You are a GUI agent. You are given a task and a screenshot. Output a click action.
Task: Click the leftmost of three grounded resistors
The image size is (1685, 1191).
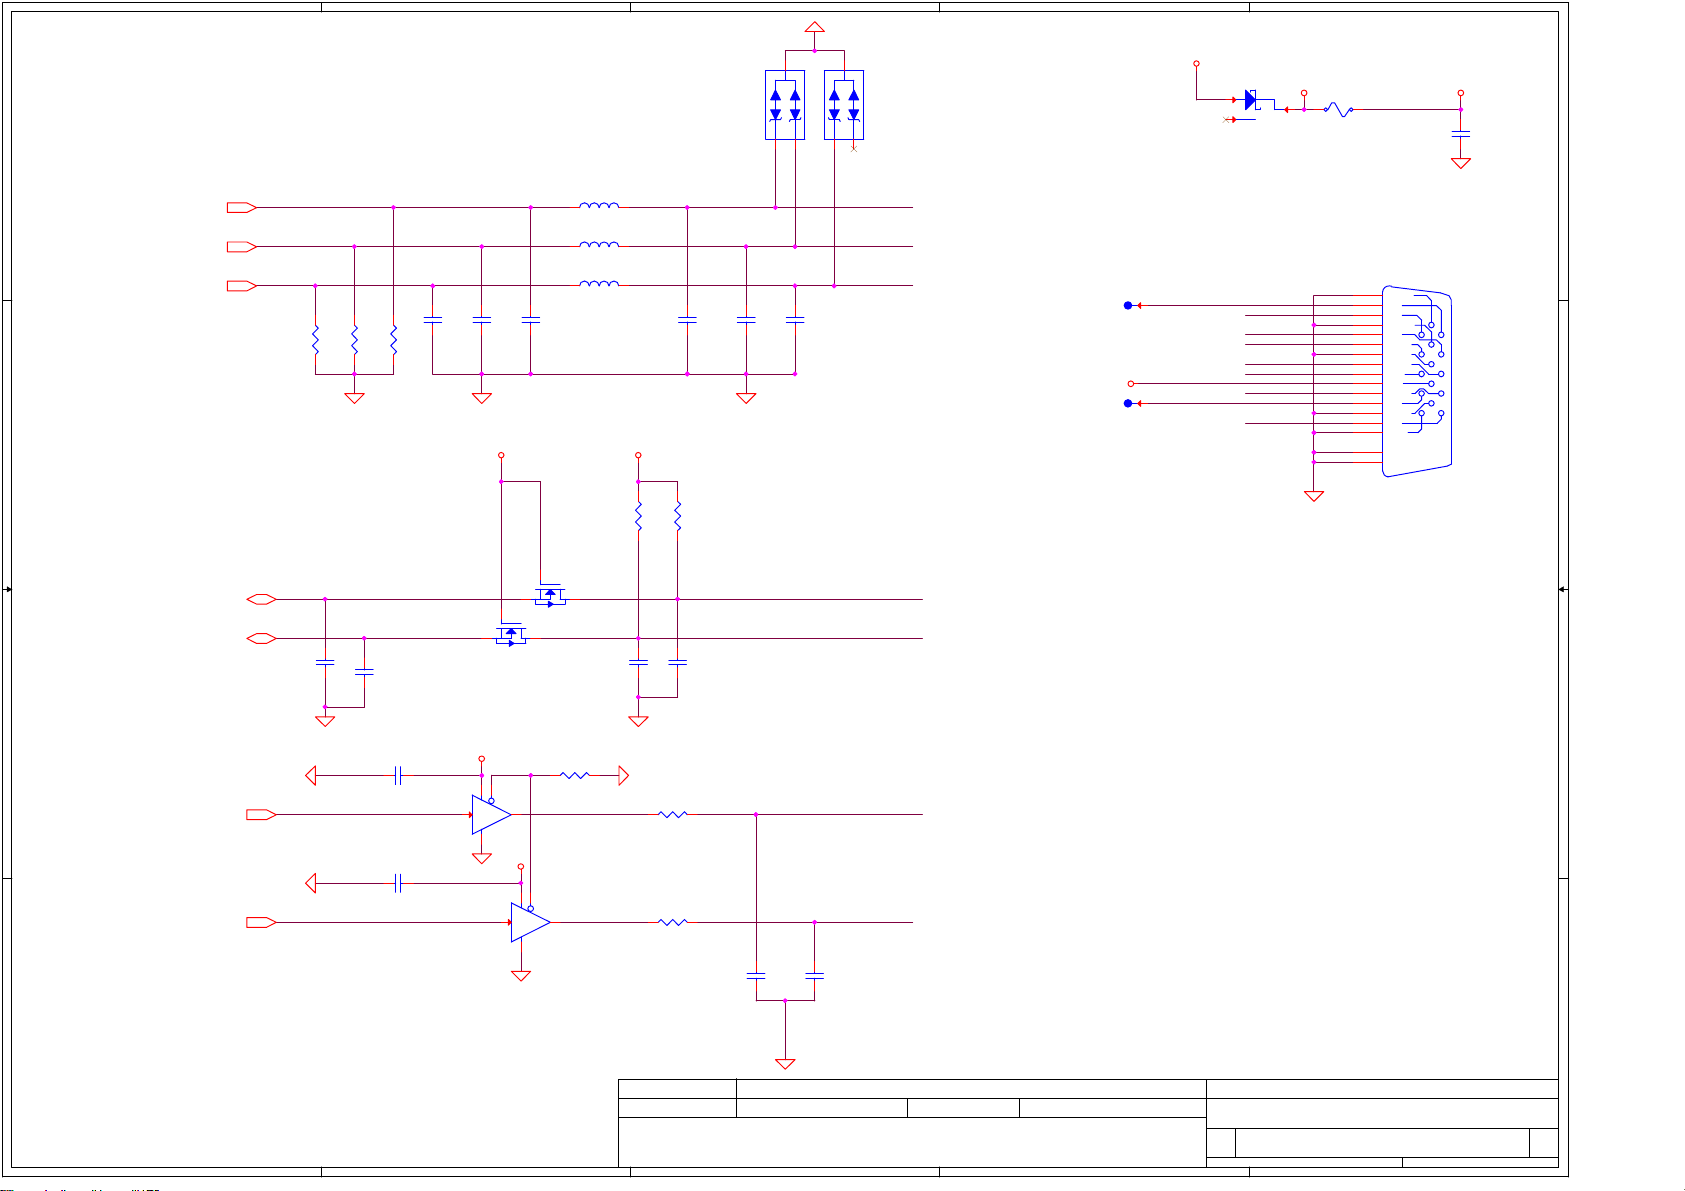pyautogui.click(x=315, y=340)
